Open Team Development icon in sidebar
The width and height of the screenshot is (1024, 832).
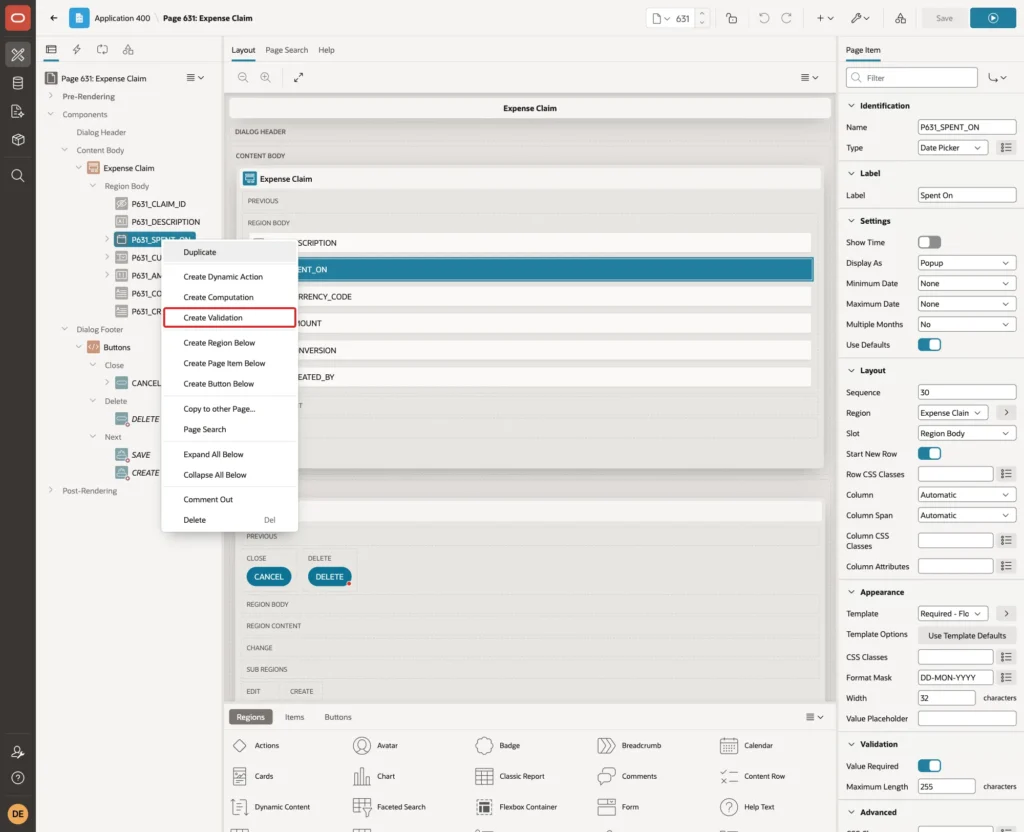pos(18,112)
